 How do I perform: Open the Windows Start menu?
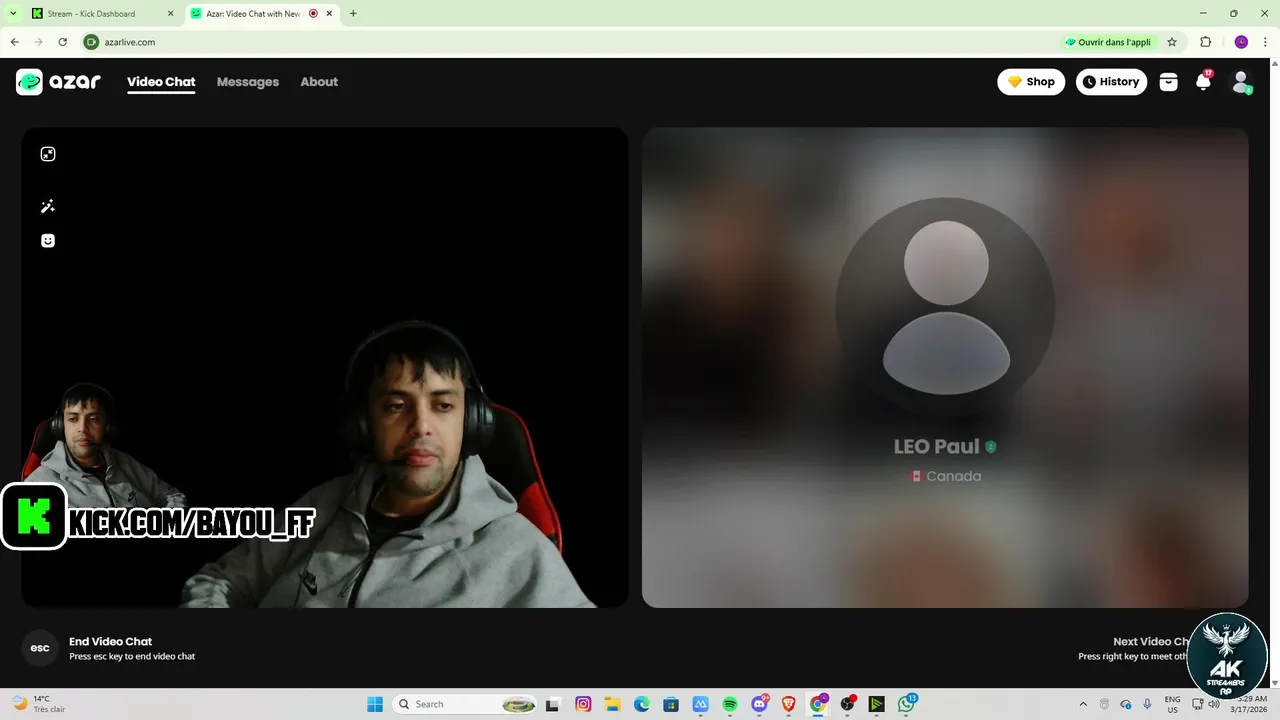click(x=375, y=704)
